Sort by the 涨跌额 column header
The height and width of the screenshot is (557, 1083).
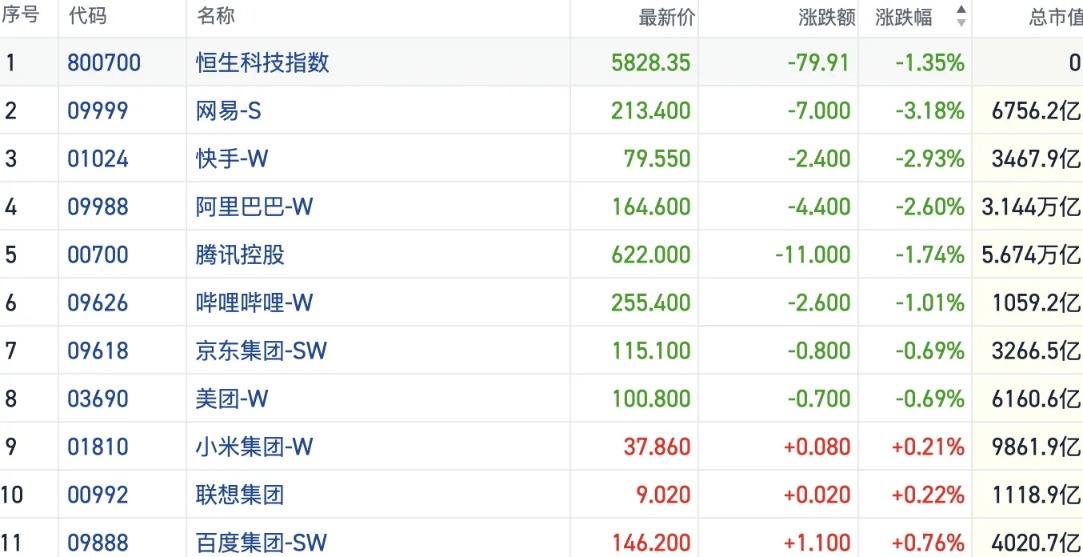click(x=826, y=17)
